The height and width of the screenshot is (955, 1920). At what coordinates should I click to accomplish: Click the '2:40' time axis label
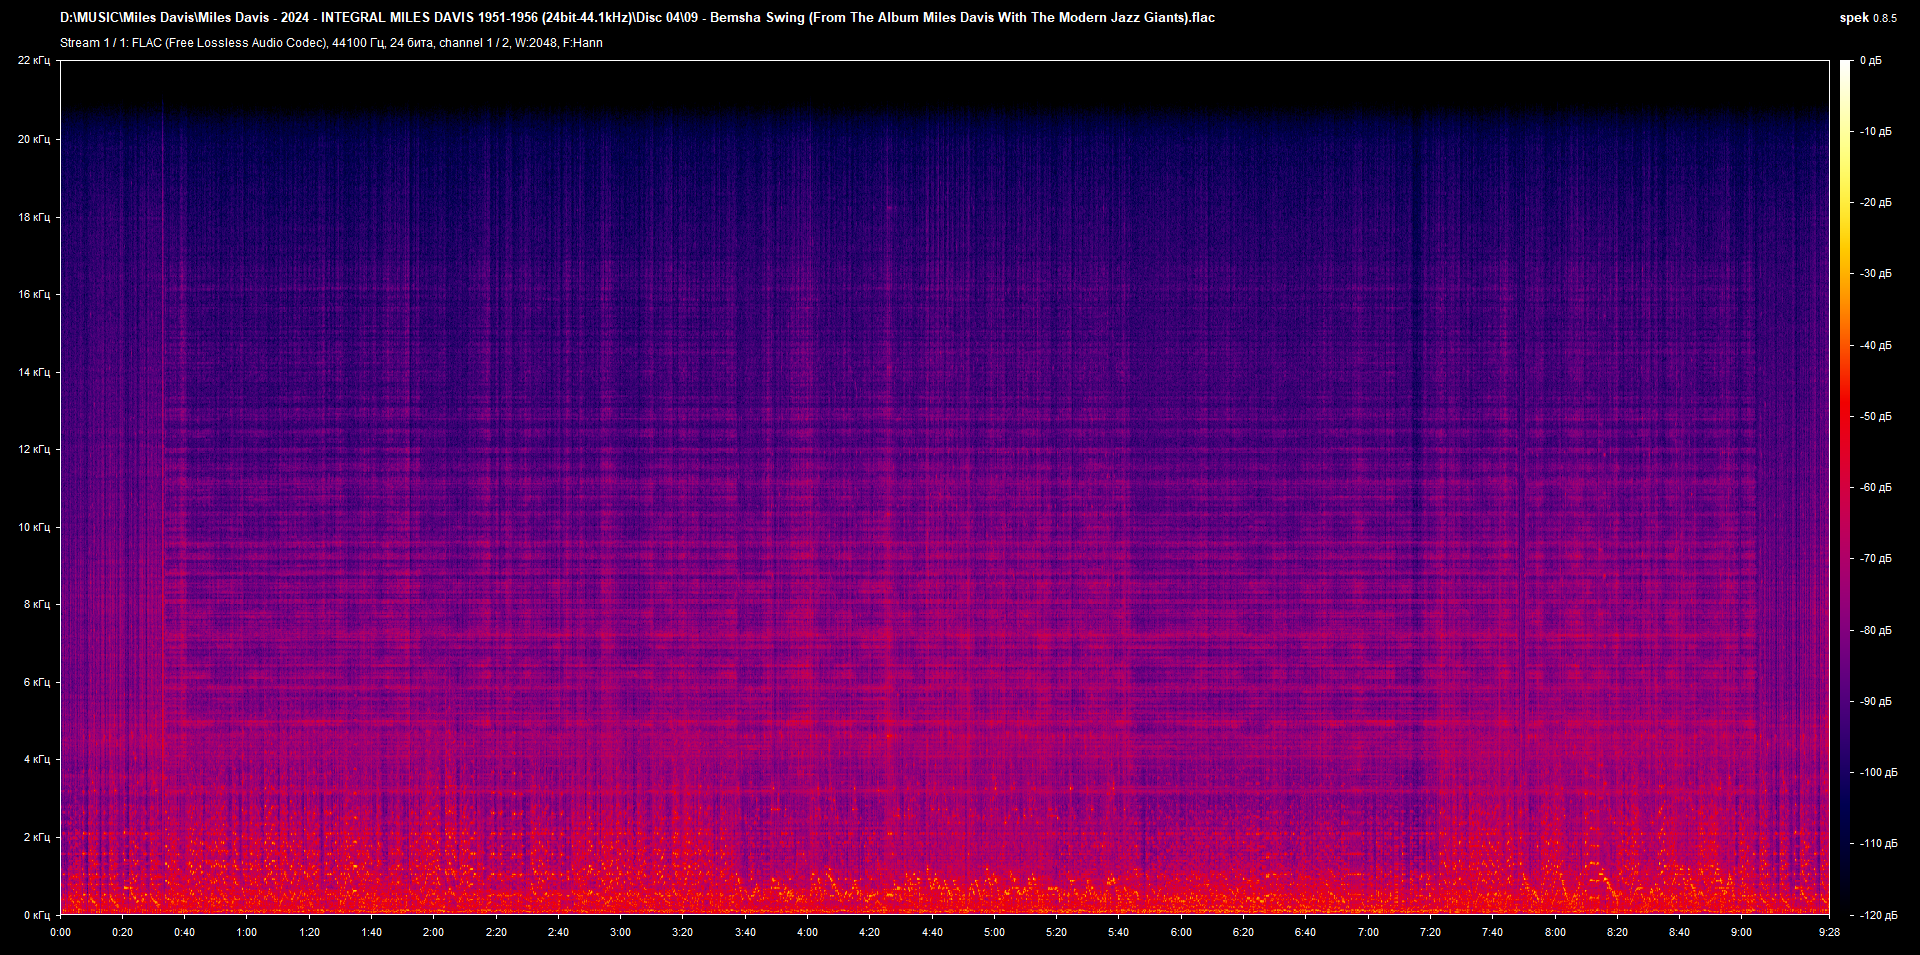tap(558, 932)
